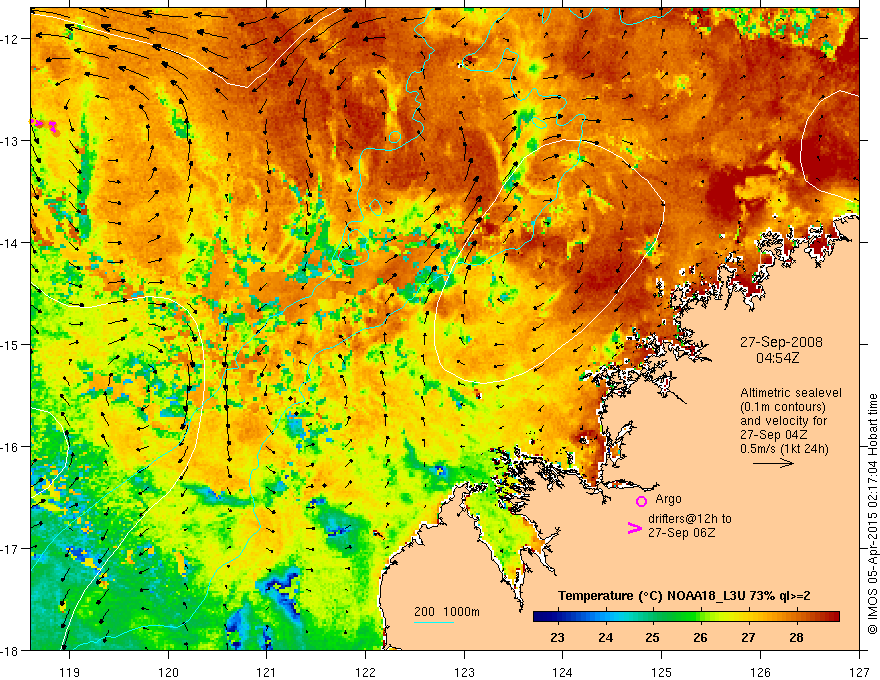Click the longitude axis label 127
This screenshot has height=680, width=880.
click(859, 672)
